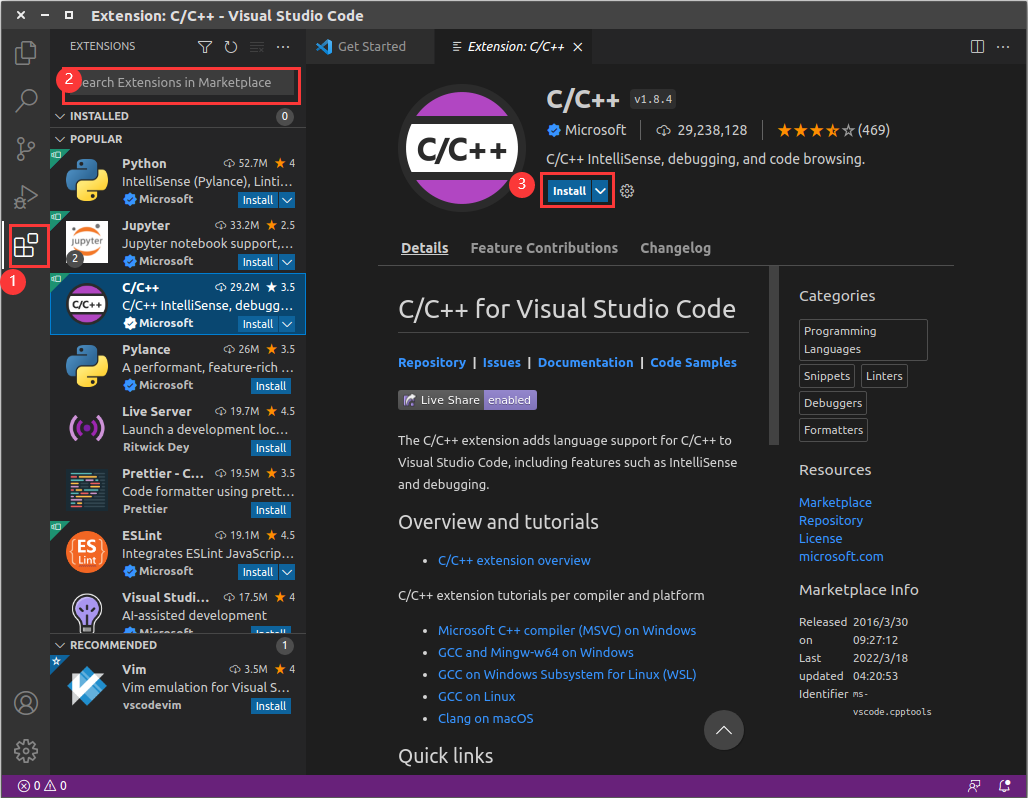The height and width of the screenshot is (798, 1028).
Task: Select the Vim extension icon
Action: (87, 686)
